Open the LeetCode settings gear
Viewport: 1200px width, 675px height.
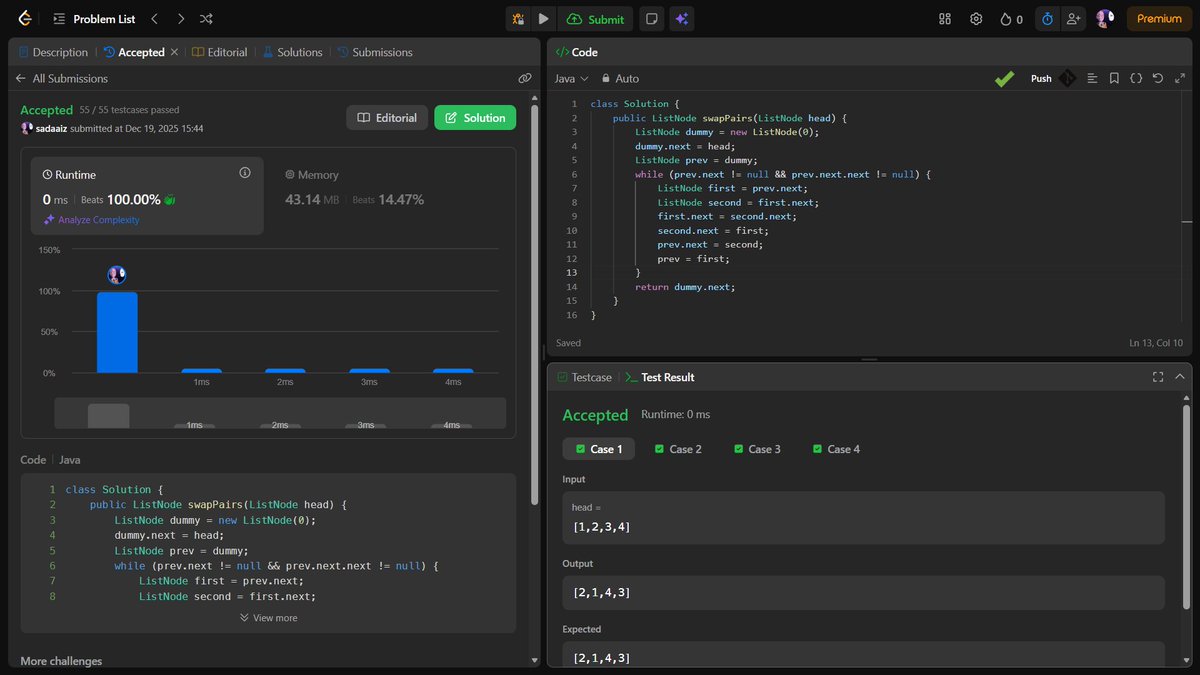[976, 18]
